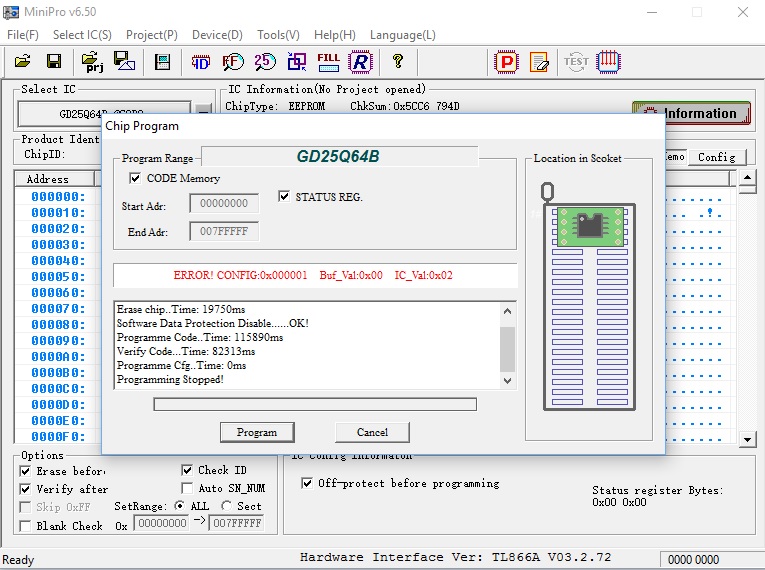
Task: Click the chip ID read icon
Action: point(201,62)
